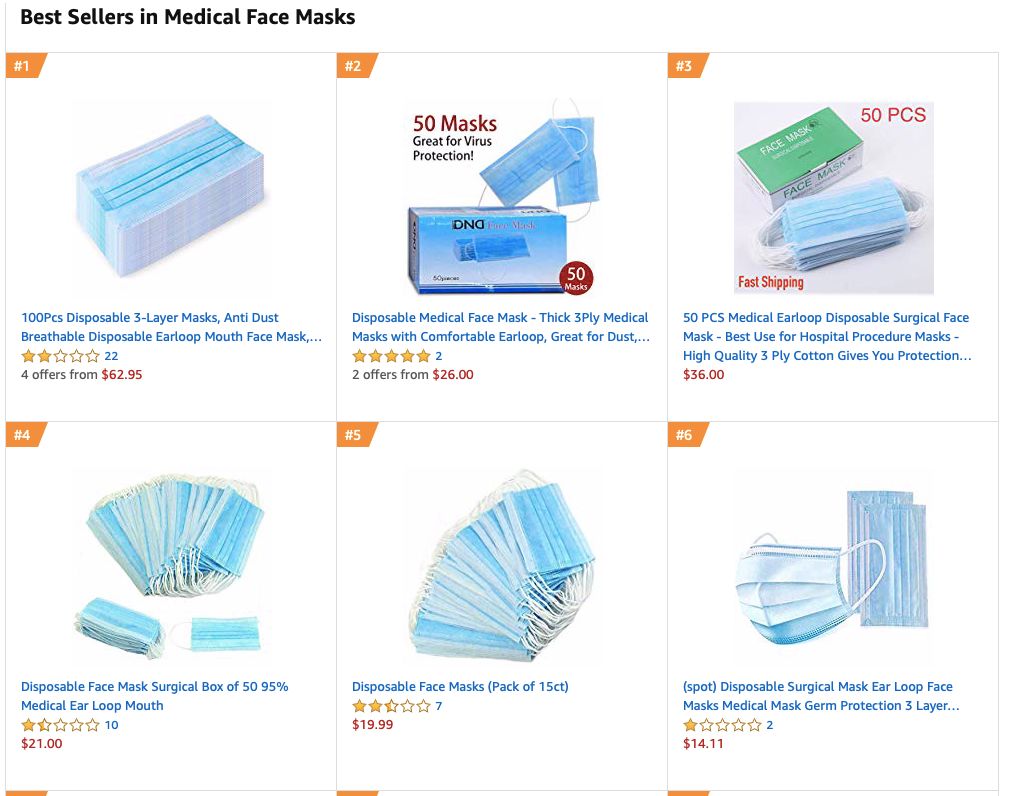The width and height of the screenshot is (1026, 796).
Task: Click the #1 rank badge
Action: tap(23, 66)
